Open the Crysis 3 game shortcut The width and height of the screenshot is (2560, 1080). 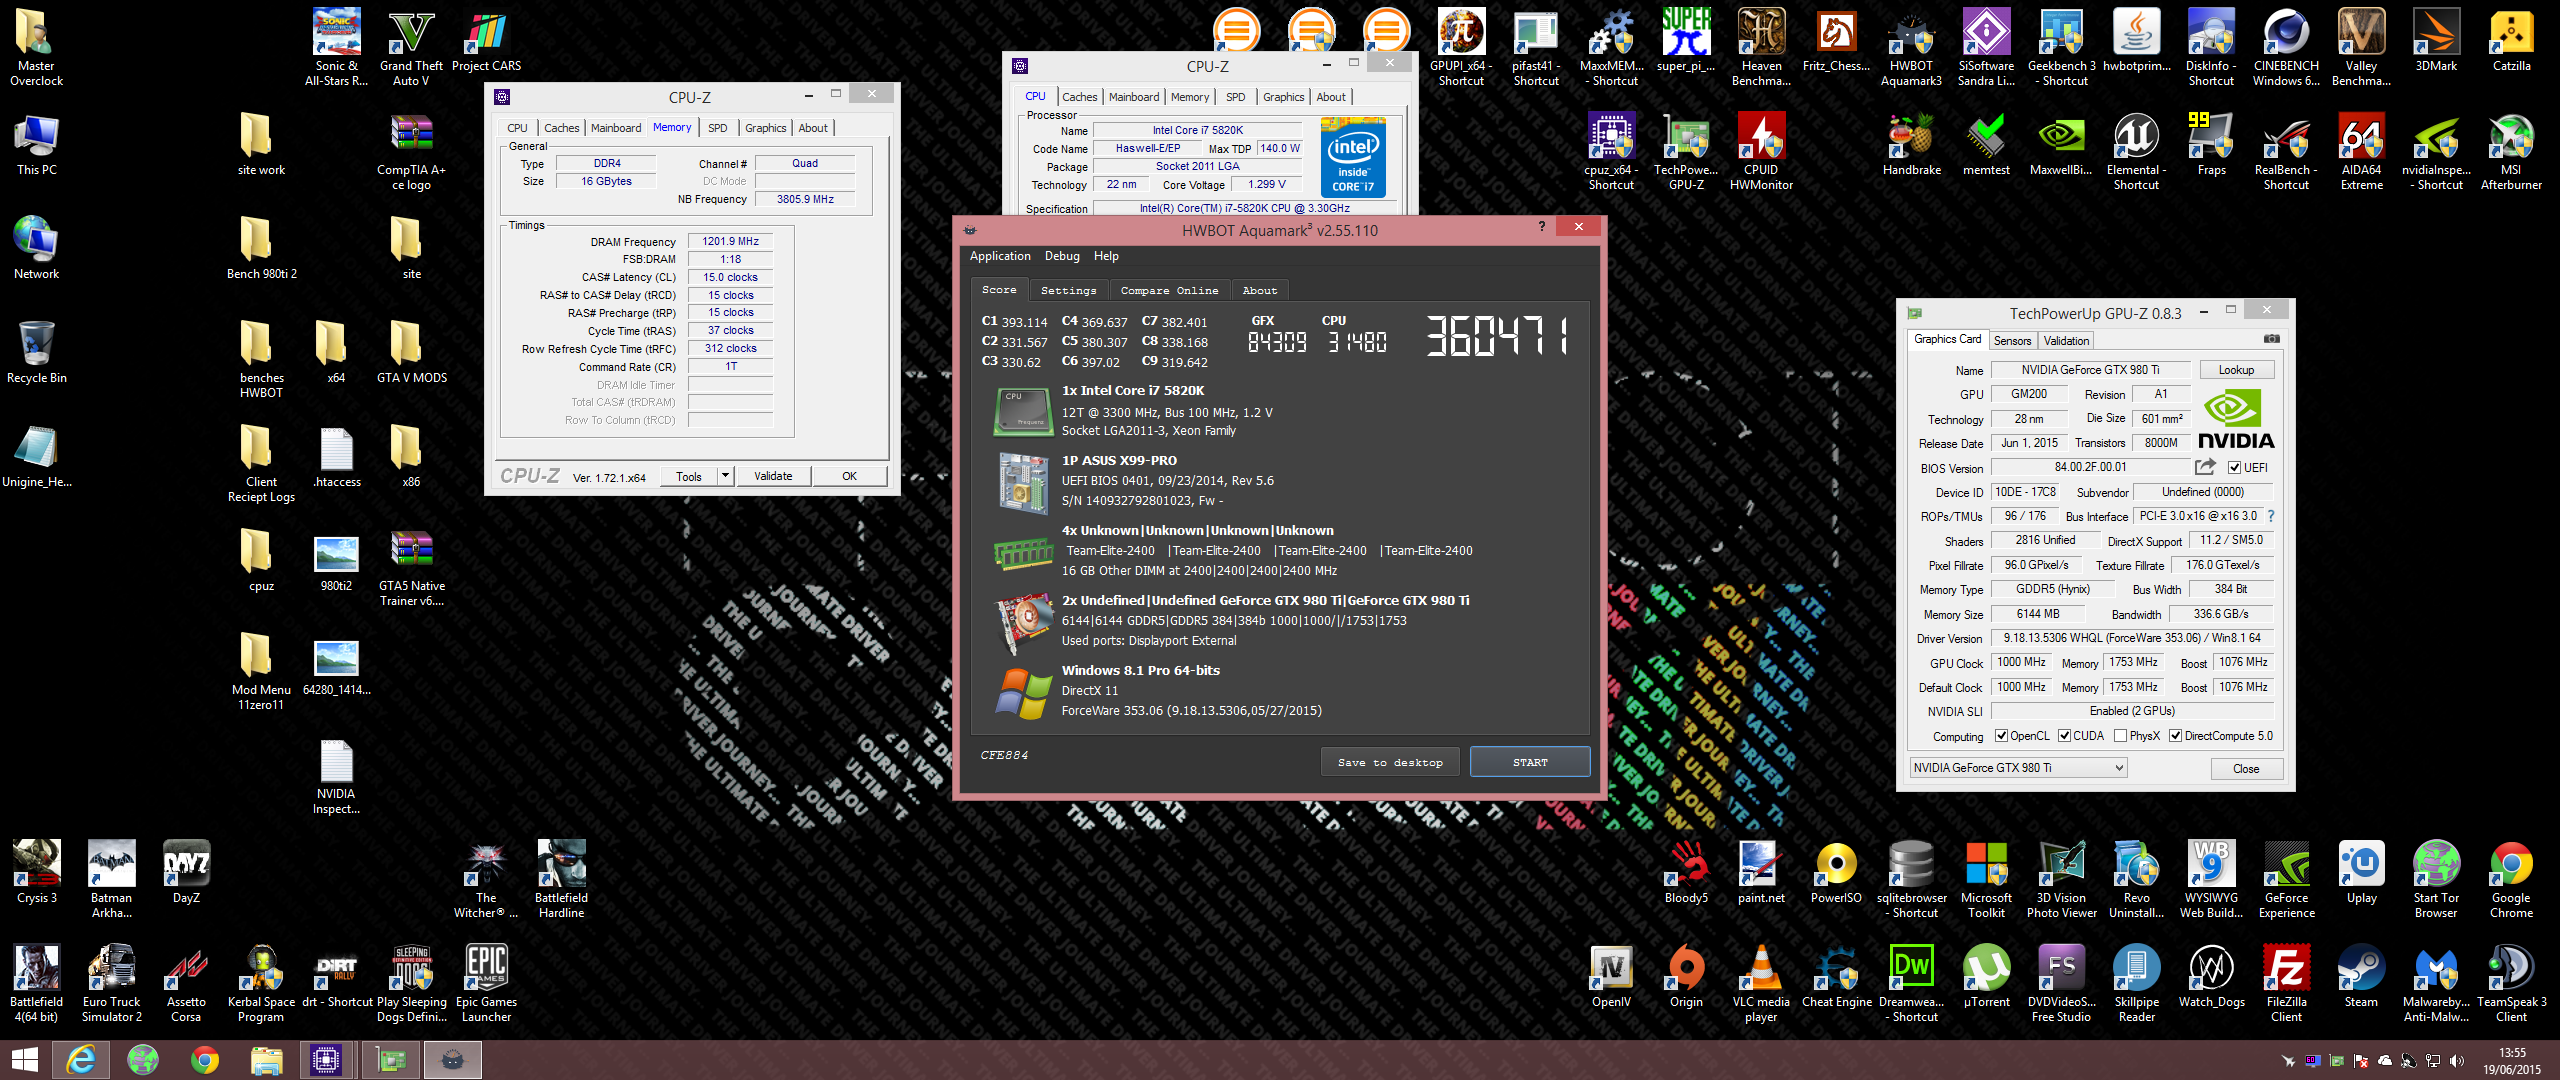pyautogui.click(x=36, y=874)
